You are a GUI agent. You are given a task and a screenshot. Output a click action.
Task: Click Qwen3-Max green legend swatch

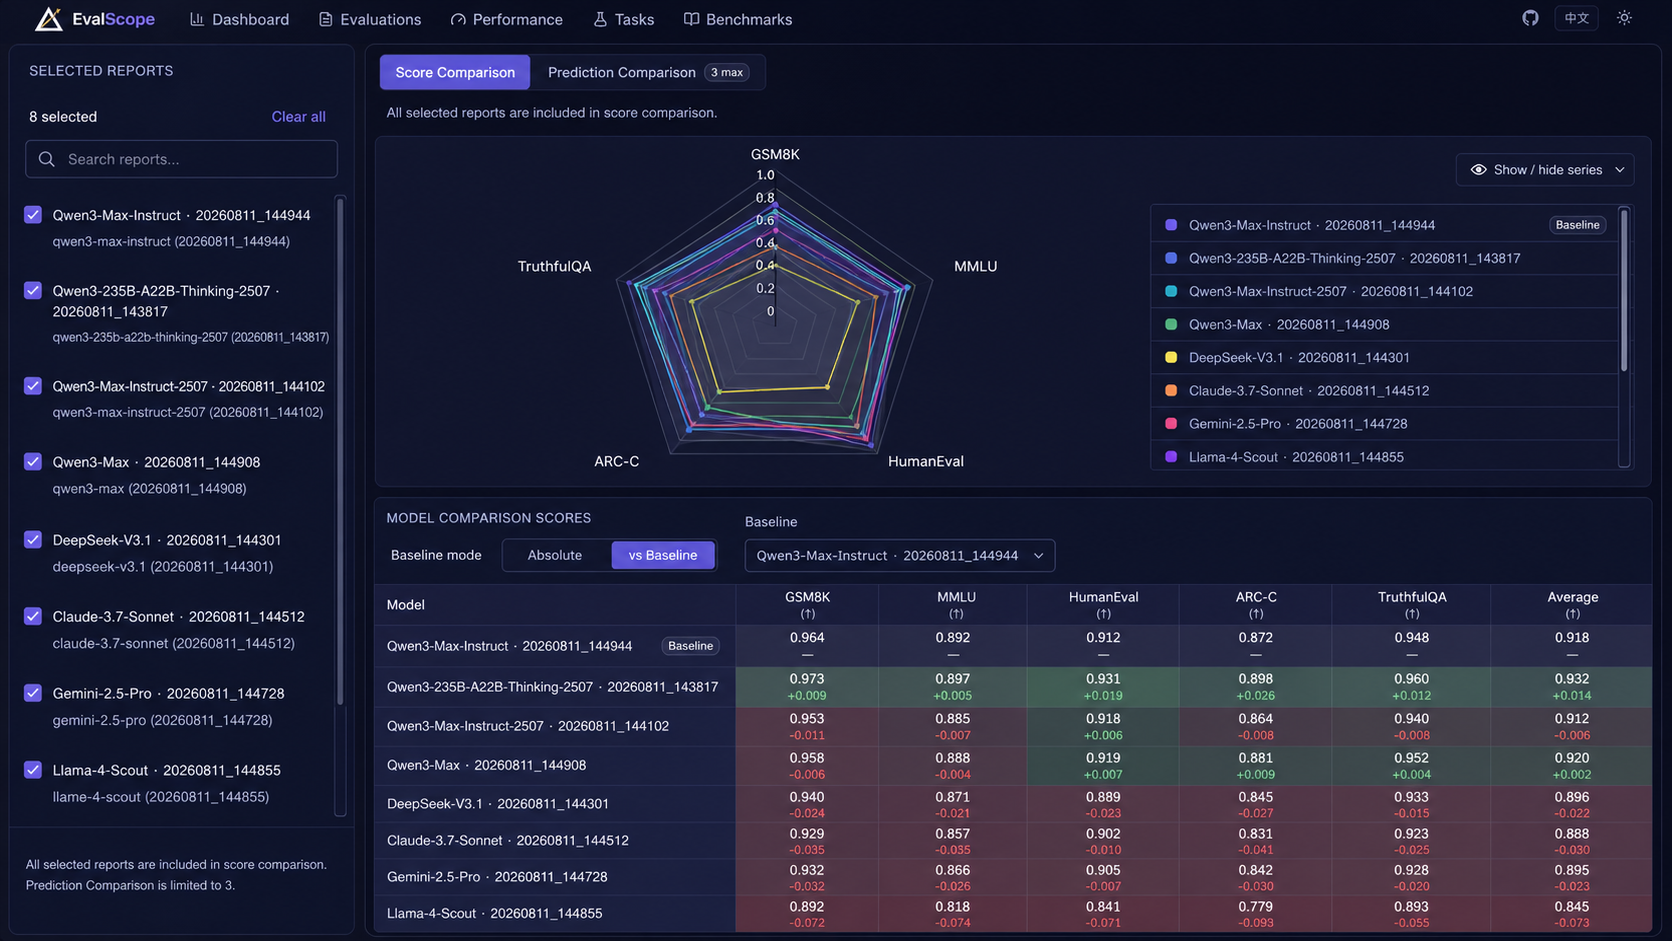(1171, 324)
